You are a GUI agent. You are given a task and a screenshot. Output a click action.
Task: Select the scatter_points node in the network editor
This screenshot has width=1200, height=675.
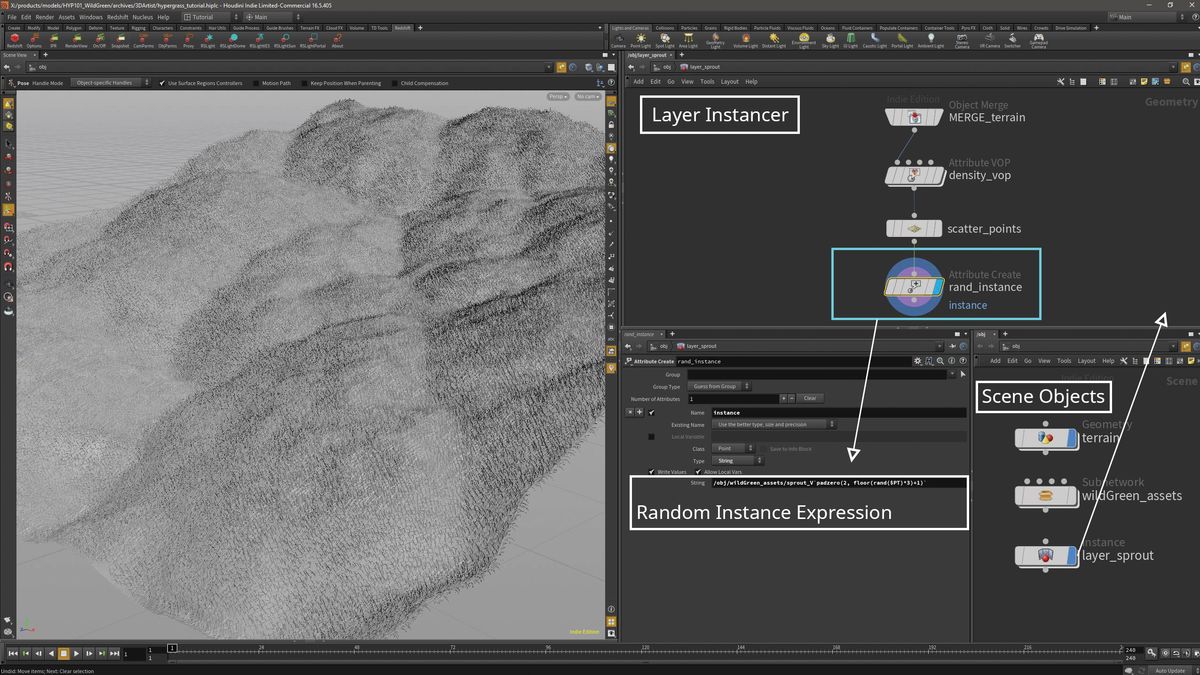913,228
